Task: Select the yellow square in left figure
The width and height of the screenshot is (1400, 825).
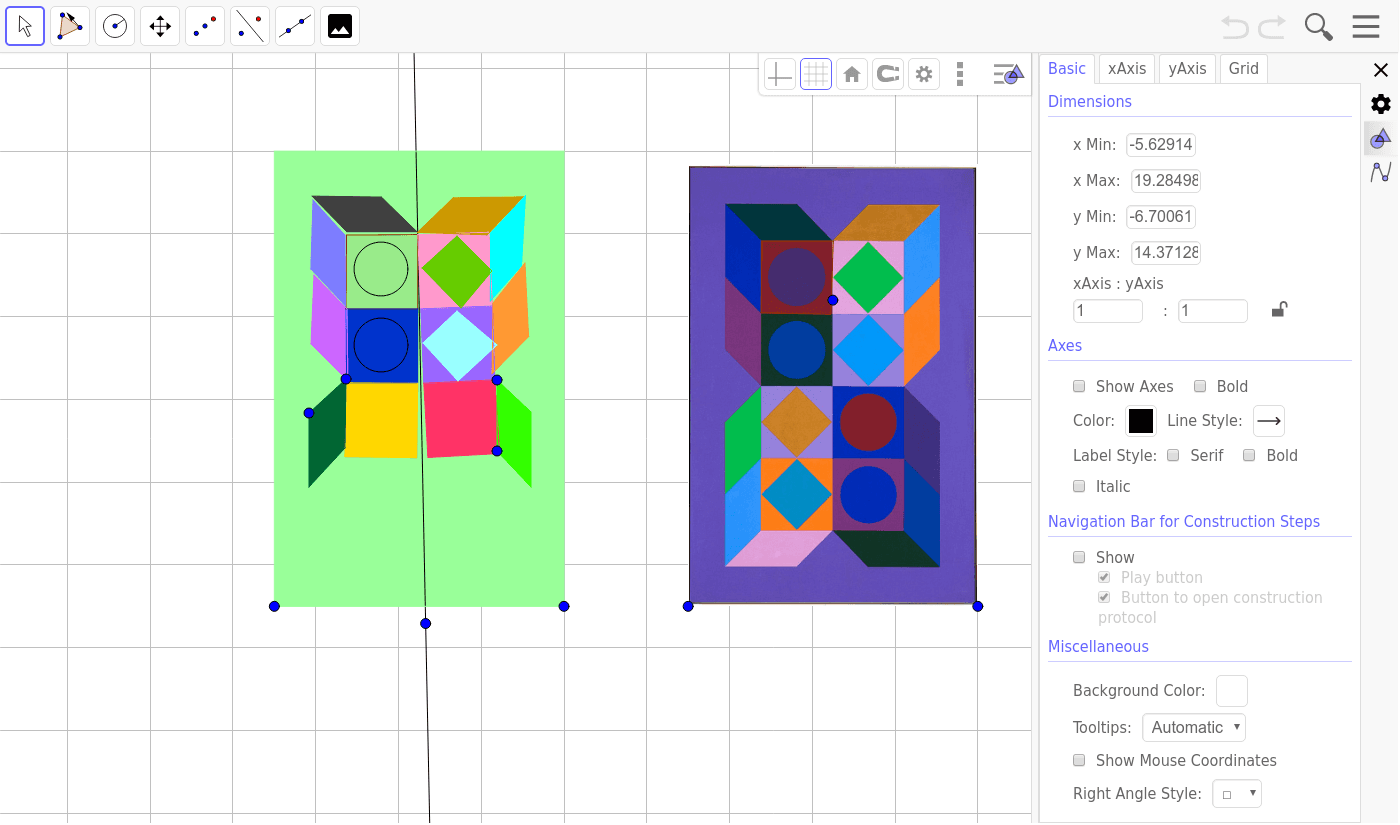Action: (382, 420)
